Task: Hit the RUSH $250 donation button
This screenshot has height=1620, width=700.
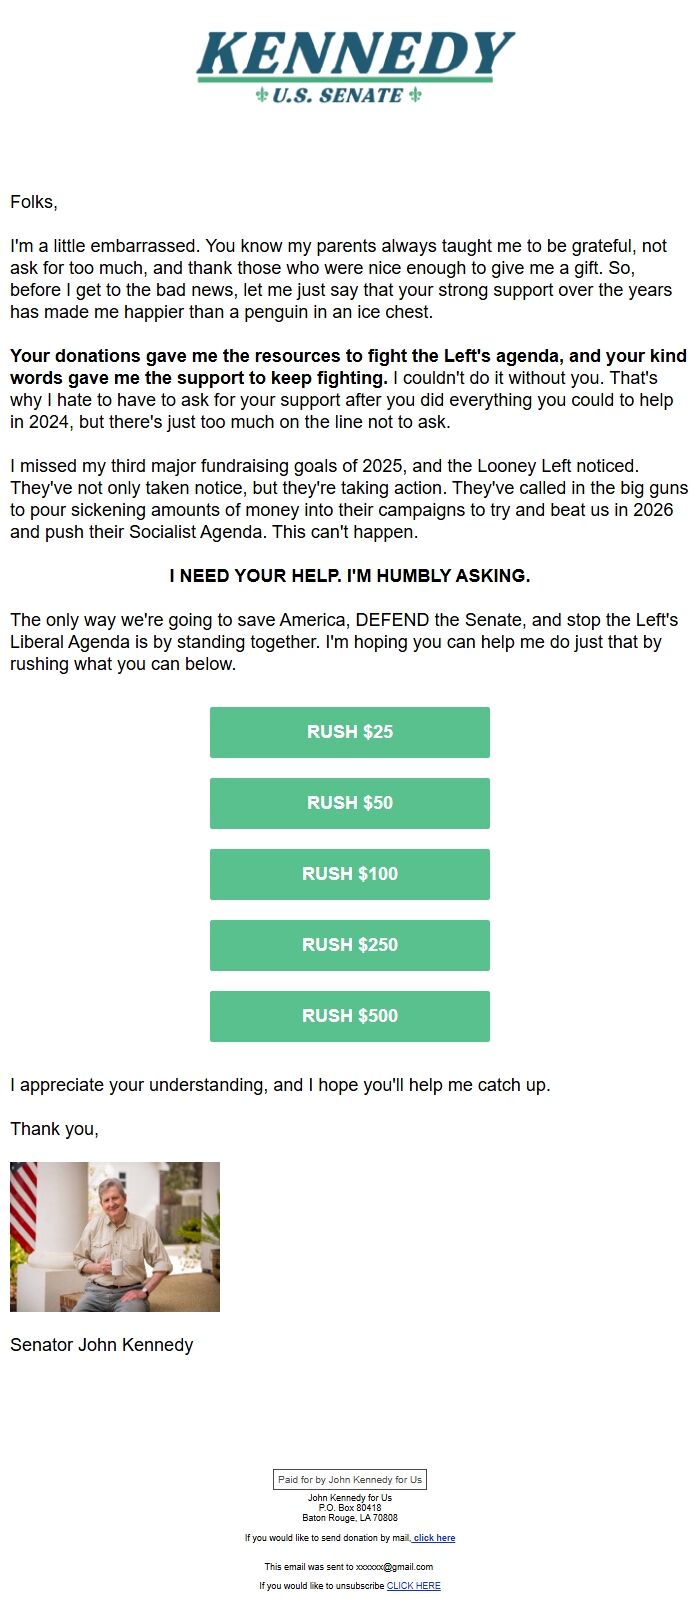Action: [350, 945]
